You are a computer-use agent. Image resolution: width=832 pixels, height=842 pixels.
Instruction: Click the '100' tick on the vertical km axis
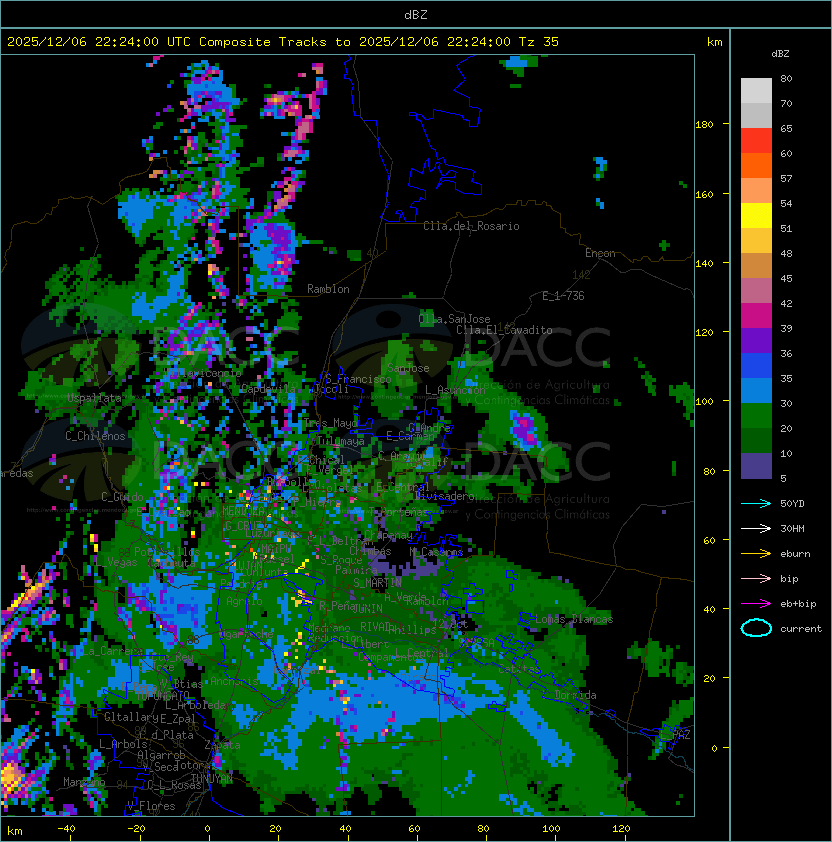[704, 402]
